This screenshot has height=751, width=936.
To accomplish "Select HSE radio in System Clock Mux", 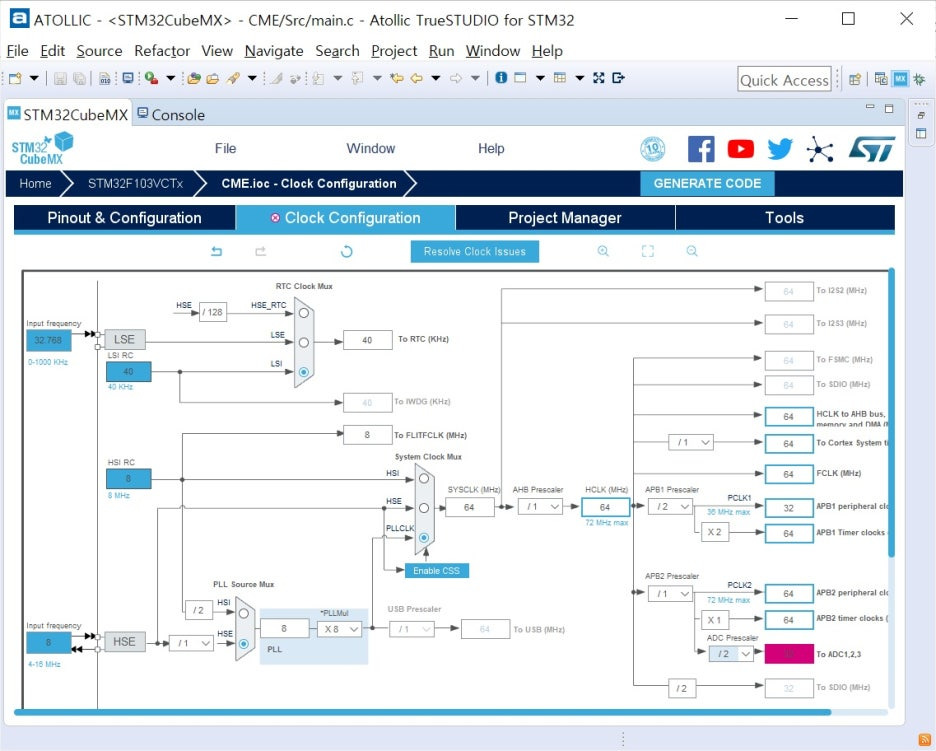I will (424, 508).
